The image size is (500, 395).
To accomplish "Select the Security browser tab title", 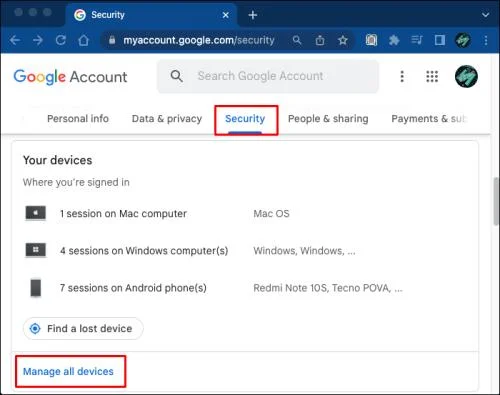I will click(x=108, y=15).
